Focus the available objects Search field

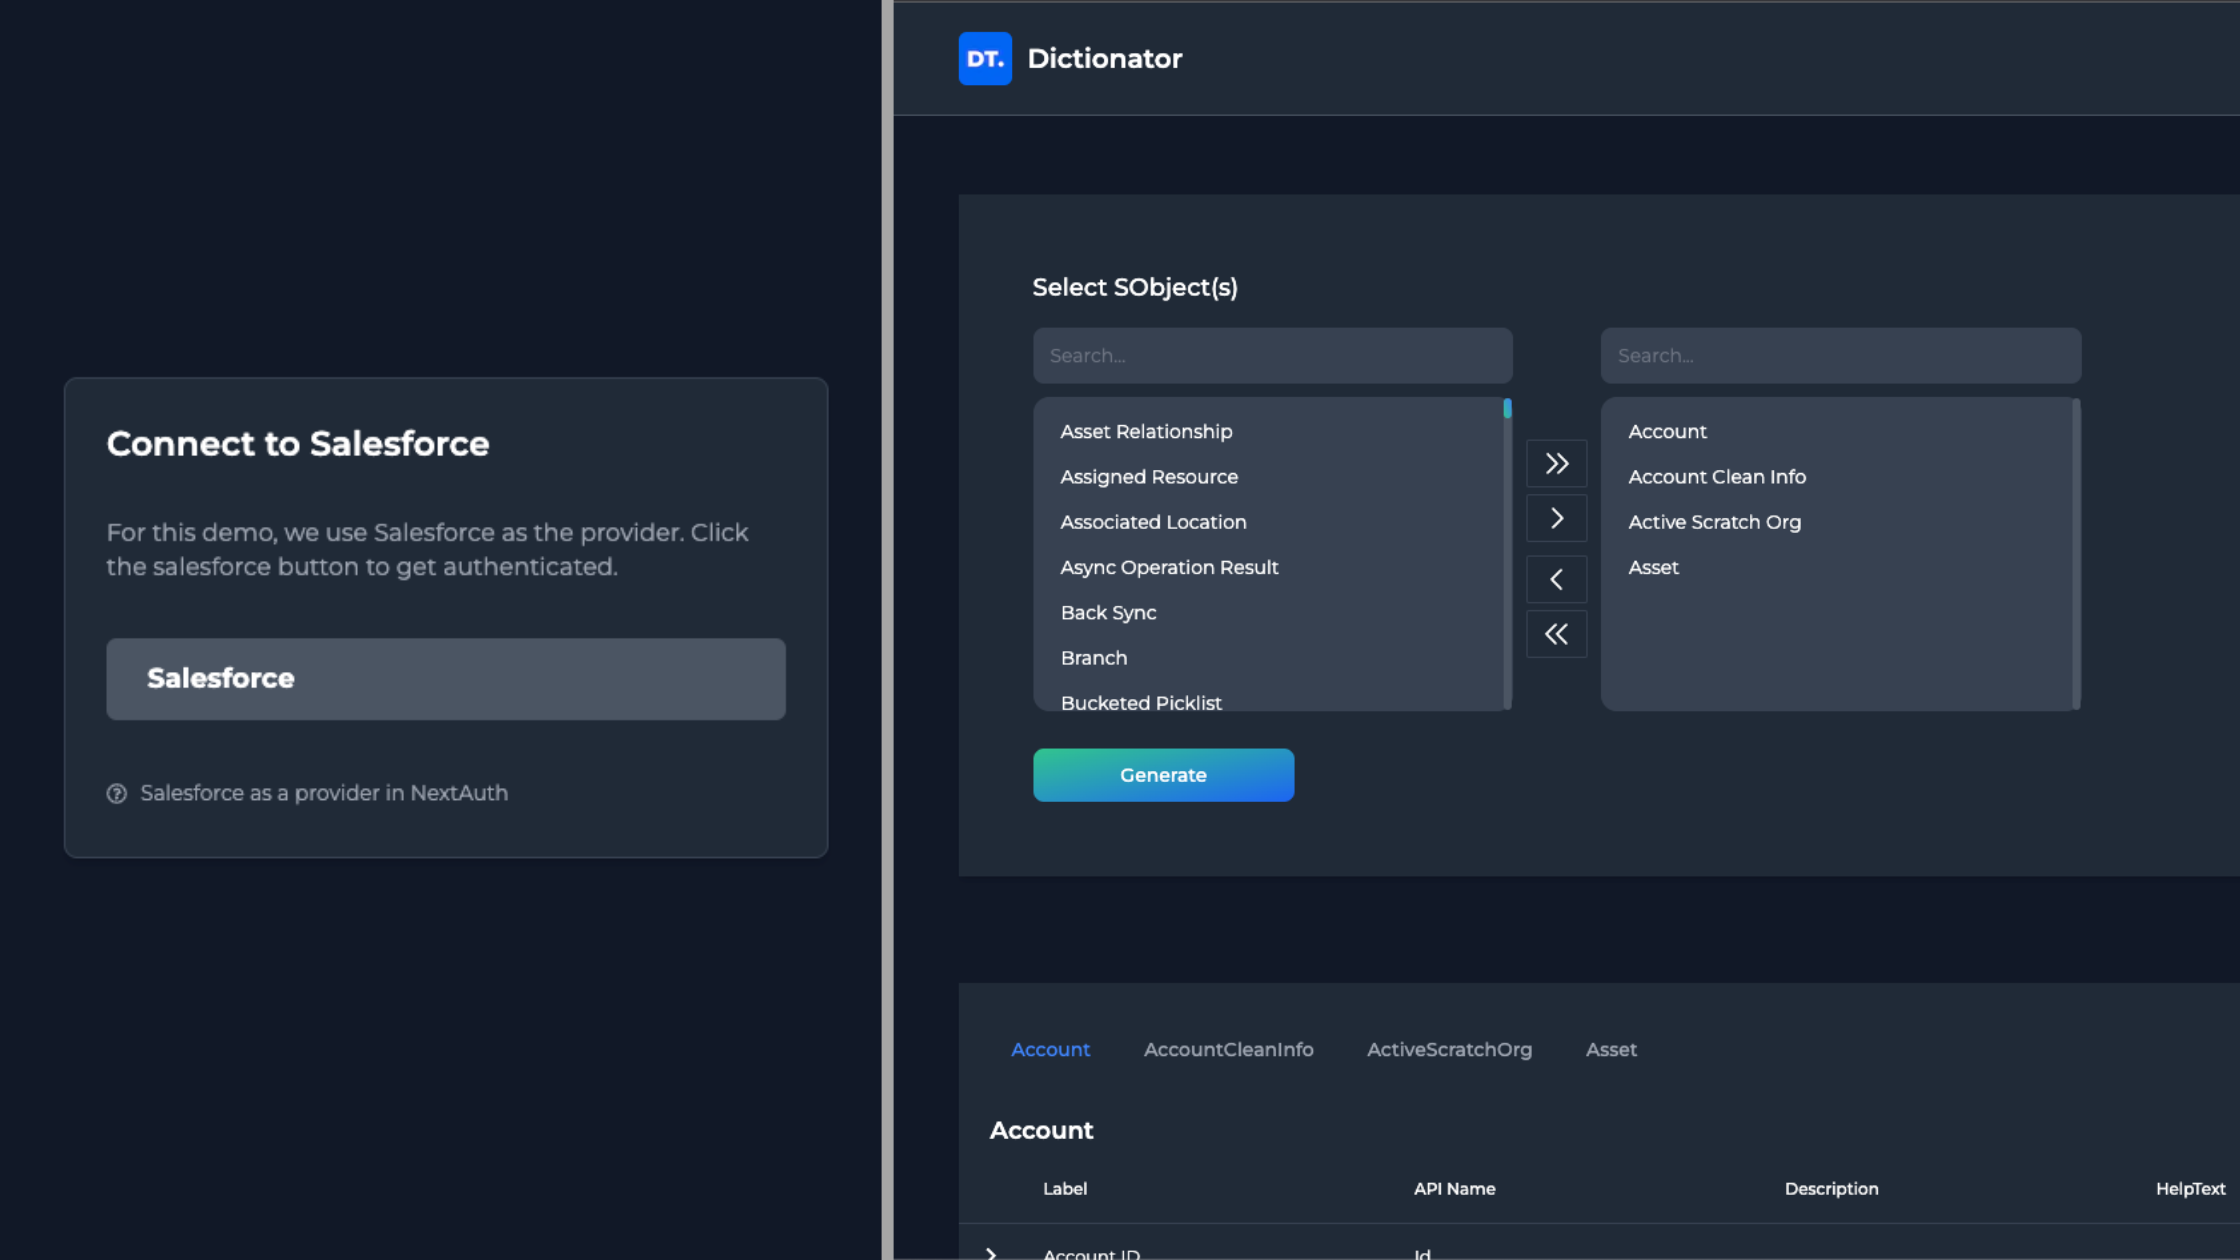(x=1272, y=356)
